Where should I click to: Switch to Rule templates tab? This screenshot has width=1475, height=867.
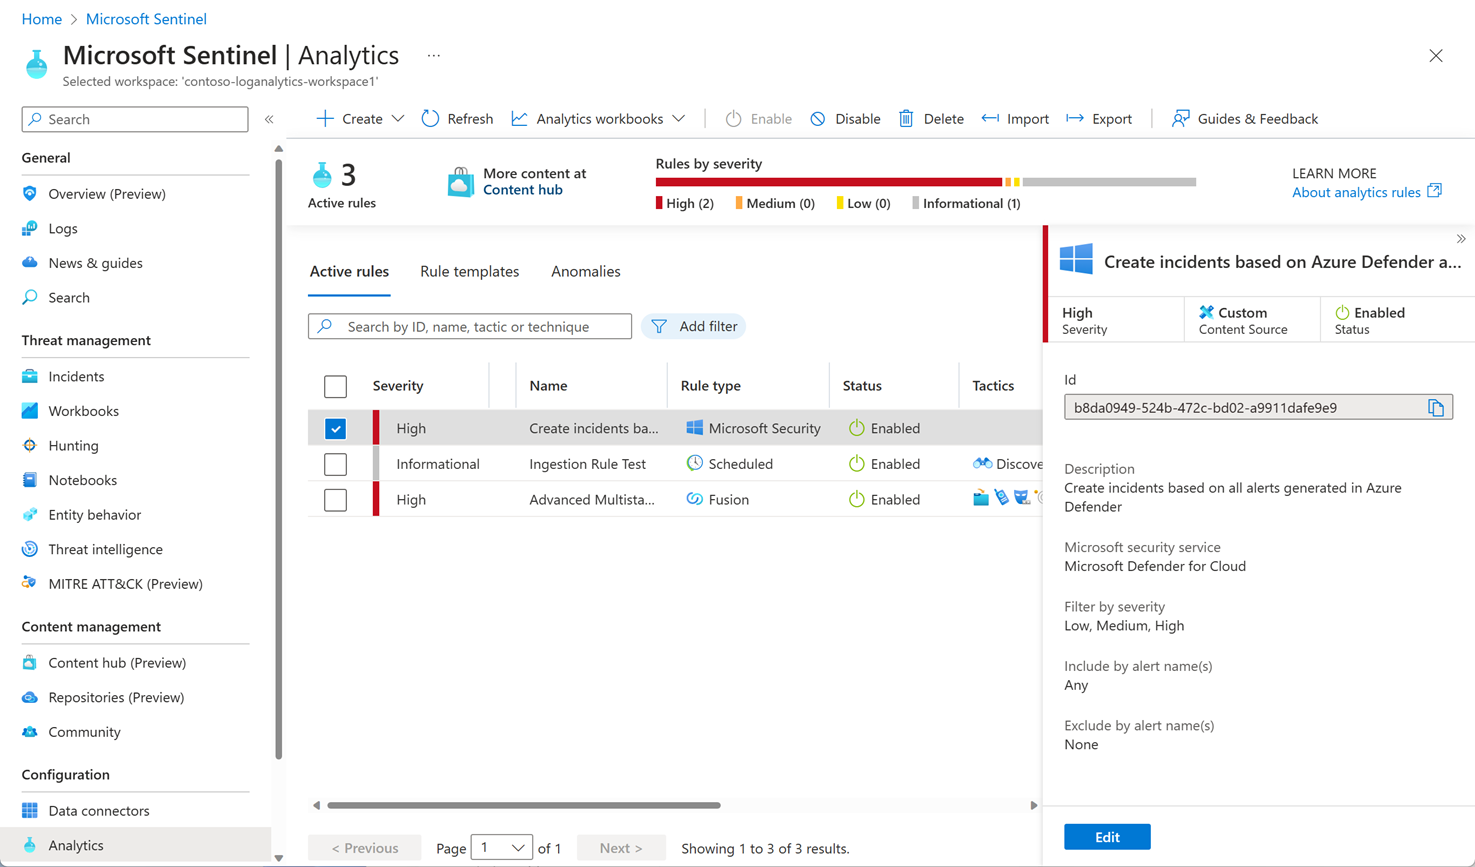[x=469, y=272]
